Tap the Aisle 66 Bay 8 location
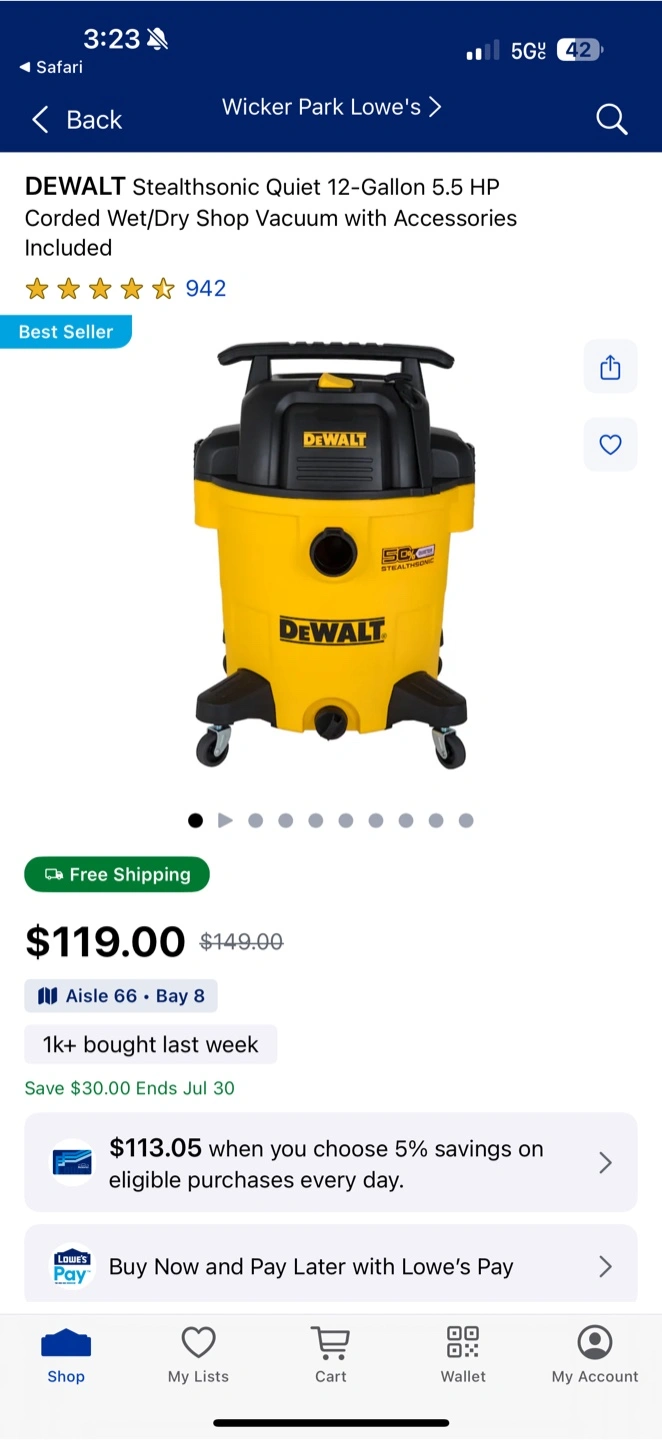This screenshot has height=1440, width=662. tap(121, 996)
